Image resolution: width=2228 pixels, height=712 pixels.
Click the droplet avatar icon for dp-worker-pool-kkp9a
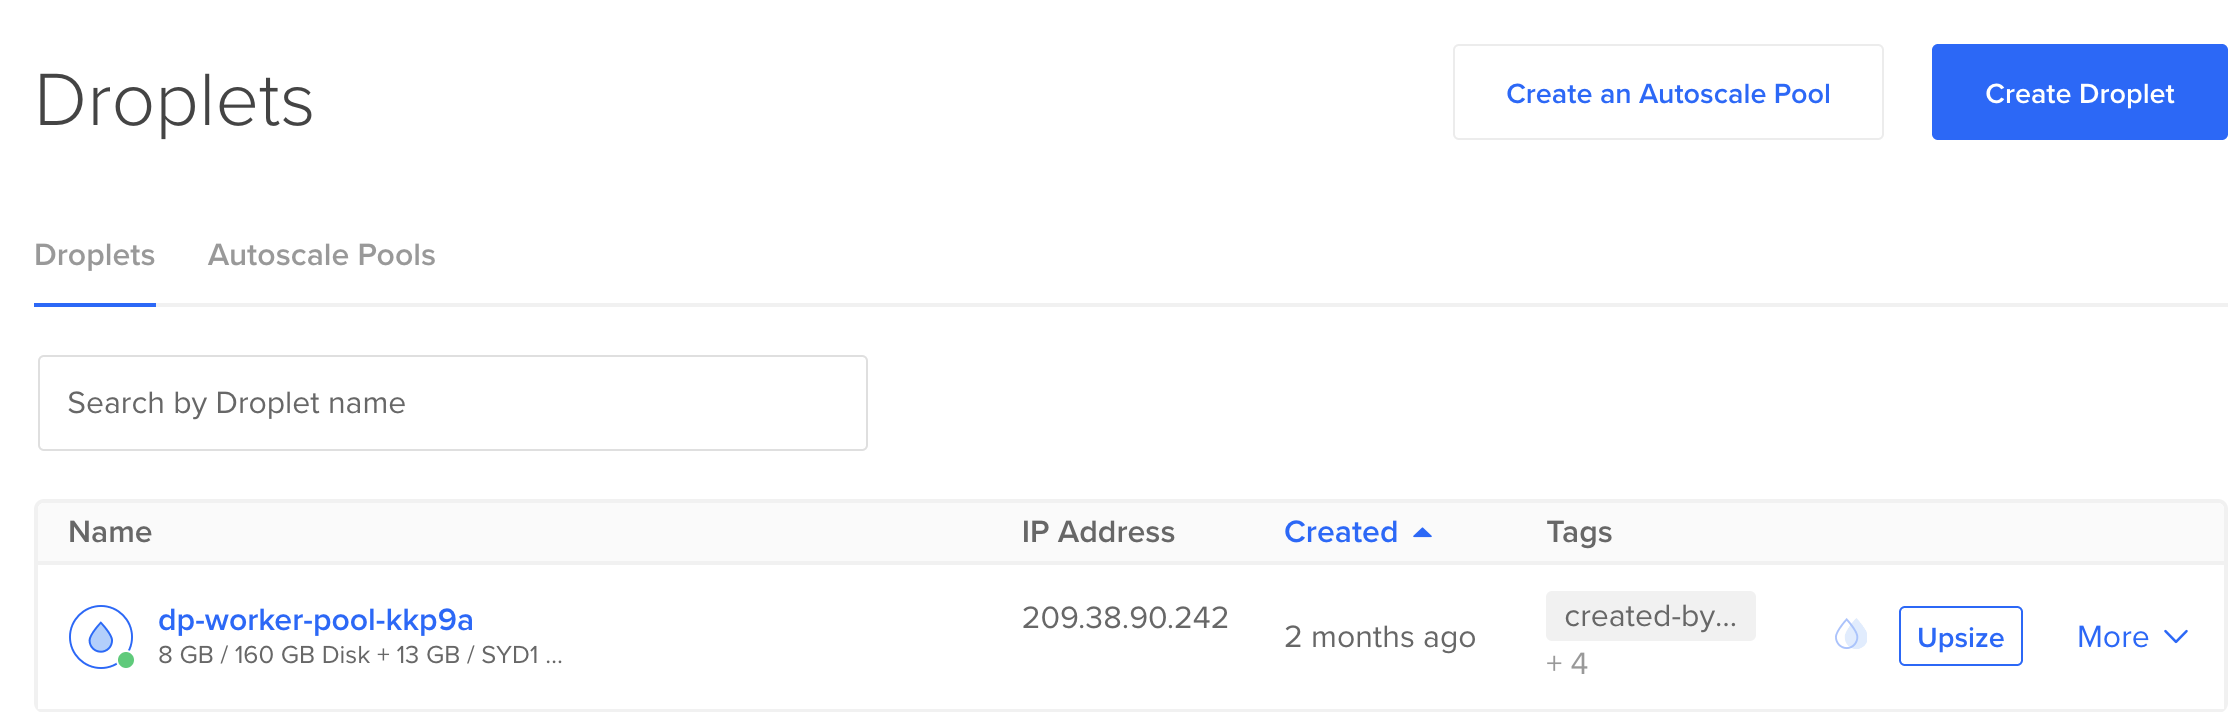(x=100, y=635)
